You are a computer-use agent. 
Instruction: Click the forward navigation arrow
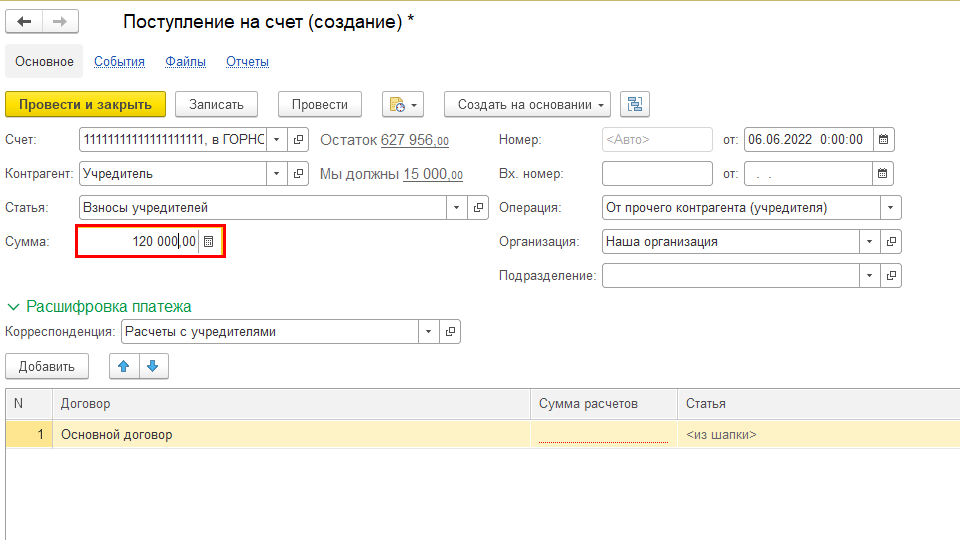tap(60, 22)
